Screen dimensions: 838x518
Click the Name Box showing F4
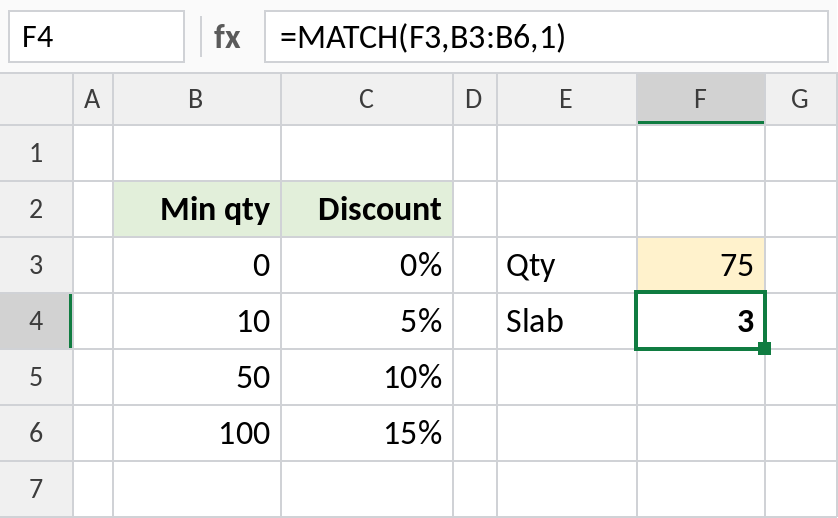pyautogui.click(x=96, y=37)
